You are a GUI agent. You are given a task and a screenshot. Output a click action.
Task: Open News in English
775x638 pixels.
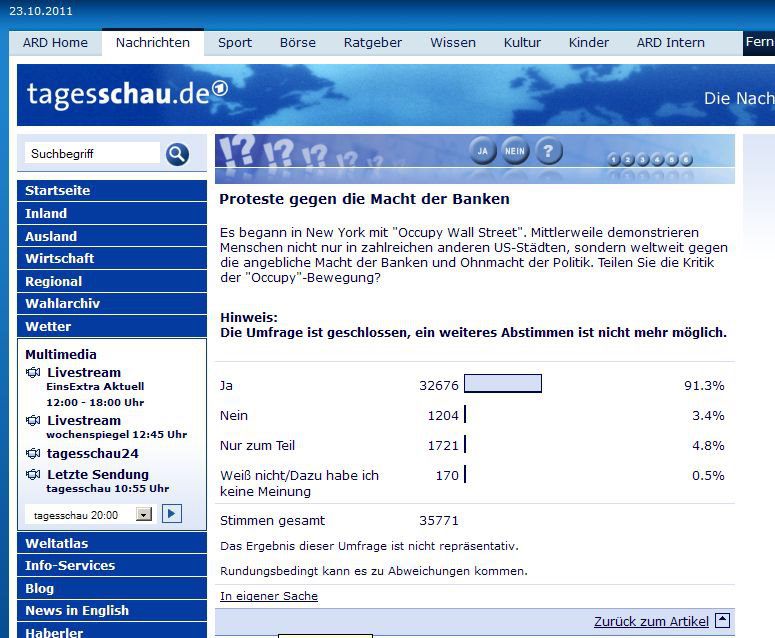click(112, 610)
